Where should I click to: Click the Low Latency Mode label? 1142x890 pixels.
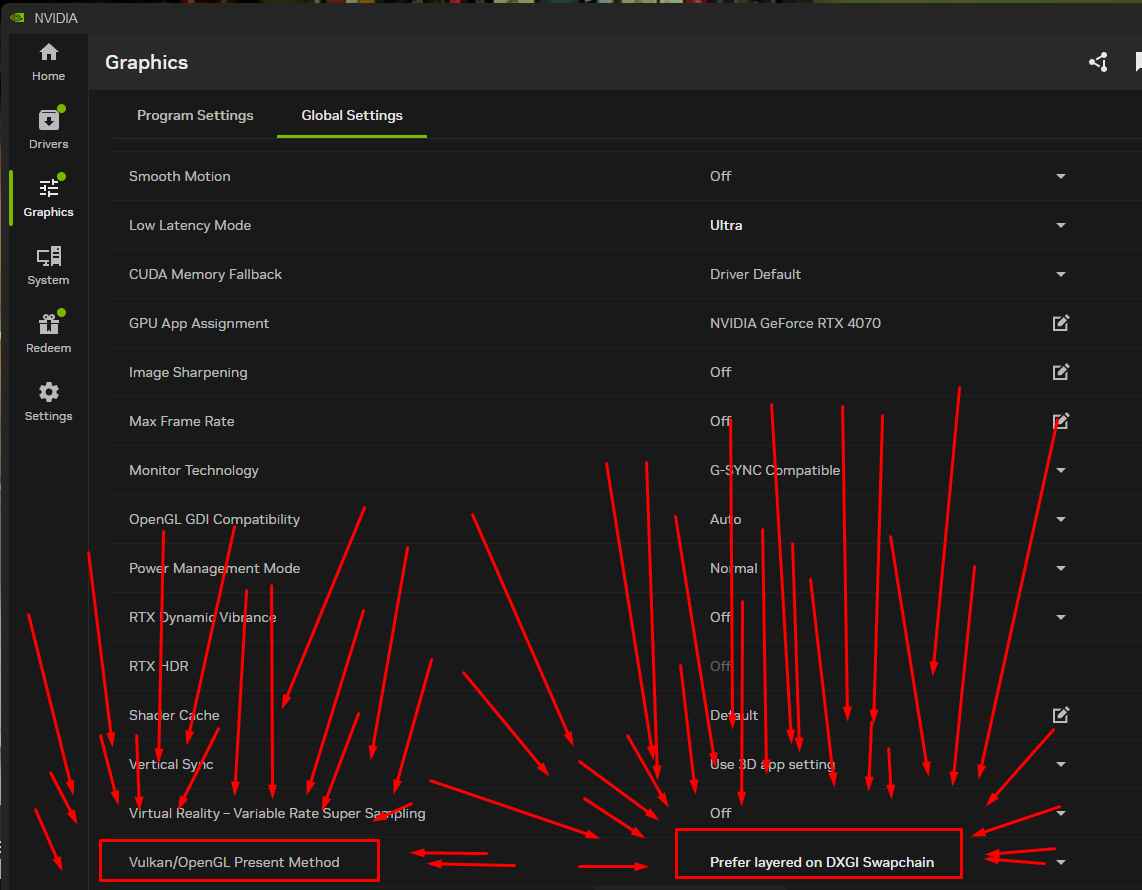tap(189, 225)
